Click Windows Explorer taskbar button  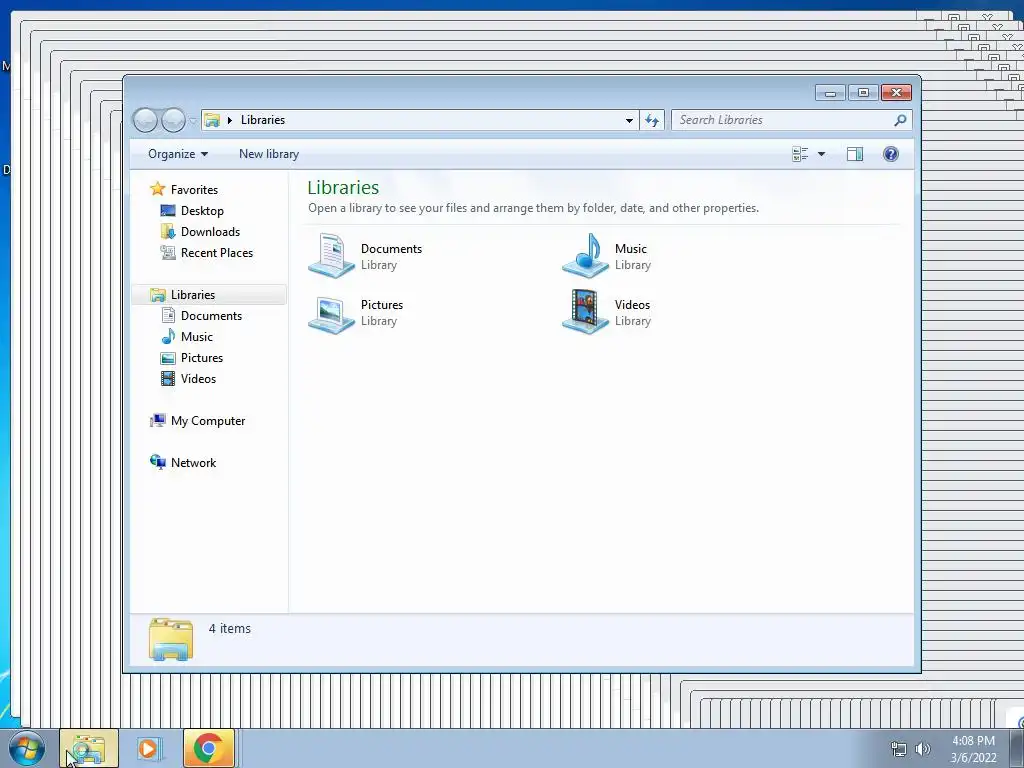89,748
